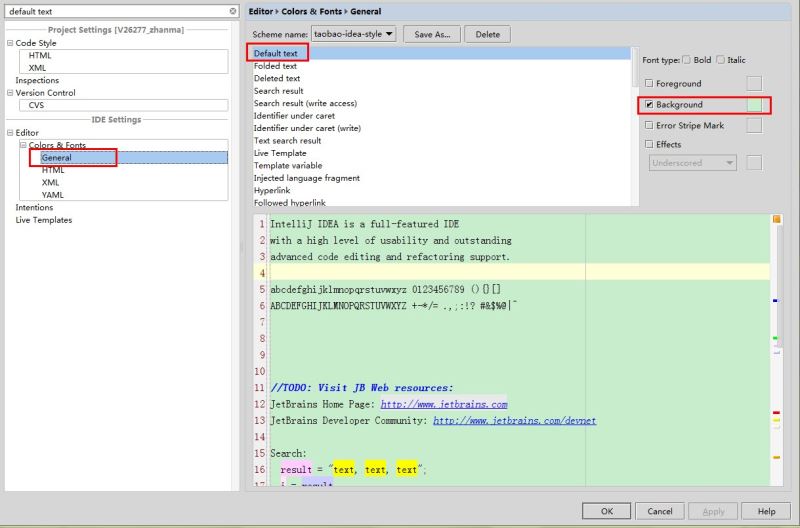The width and height of the screenshot is (800, 528).
Task: Collapse the Colors & Fonts node
Action: 22,145
